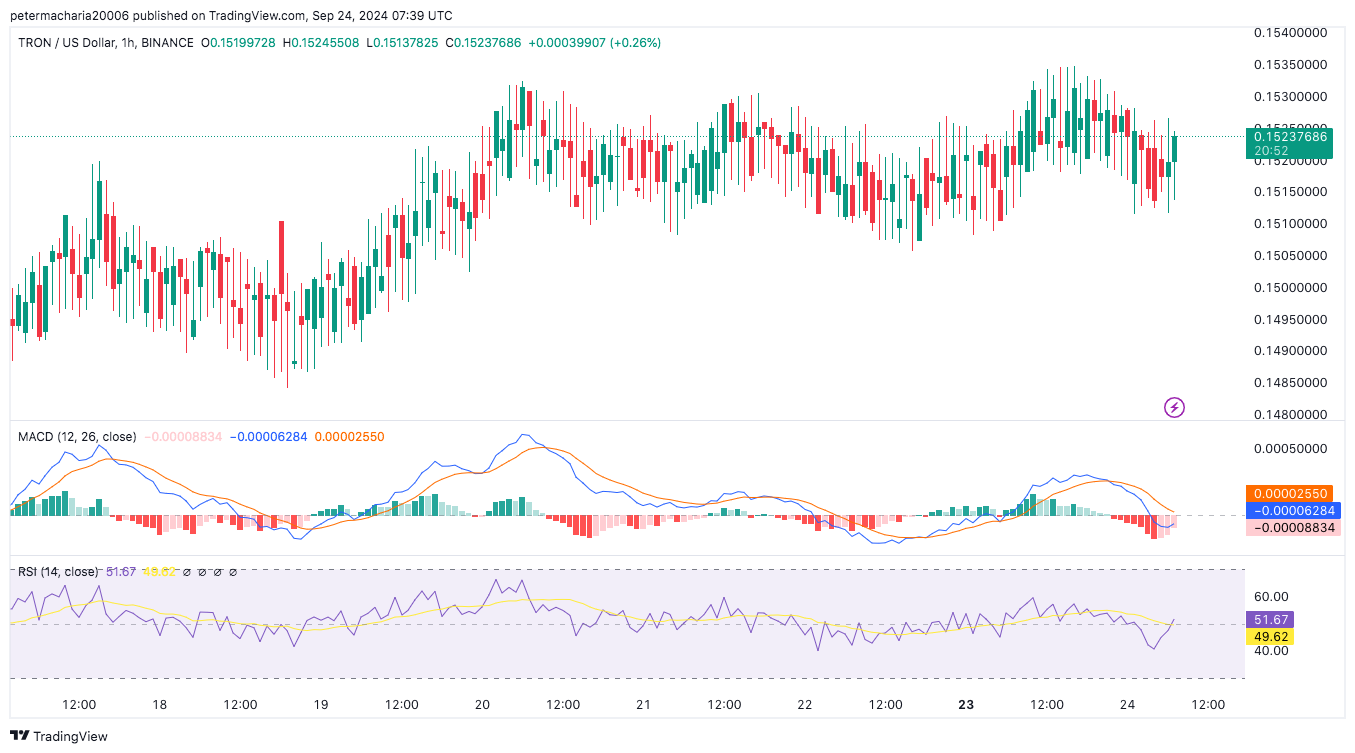Click the purple lightning bolt icon
The width and height of the screenshot is (1355, 753).
tap(1175, 407)
